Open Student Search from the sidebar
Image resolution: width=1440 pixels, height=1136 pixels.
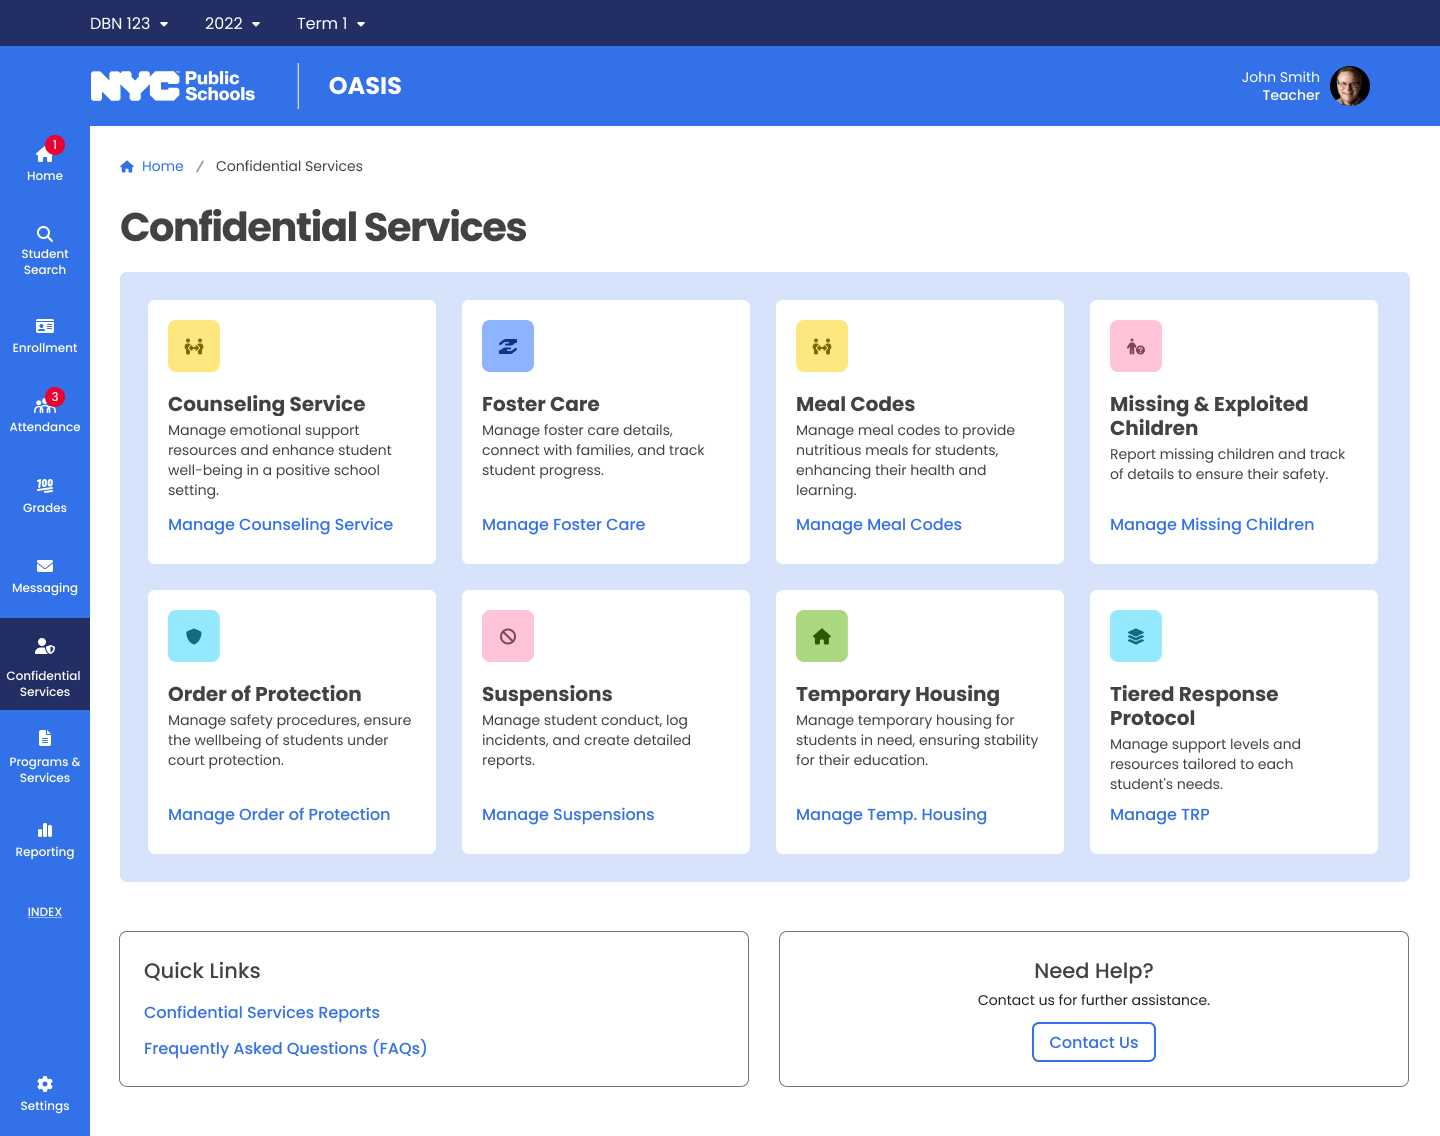click(x=44, y=248)
